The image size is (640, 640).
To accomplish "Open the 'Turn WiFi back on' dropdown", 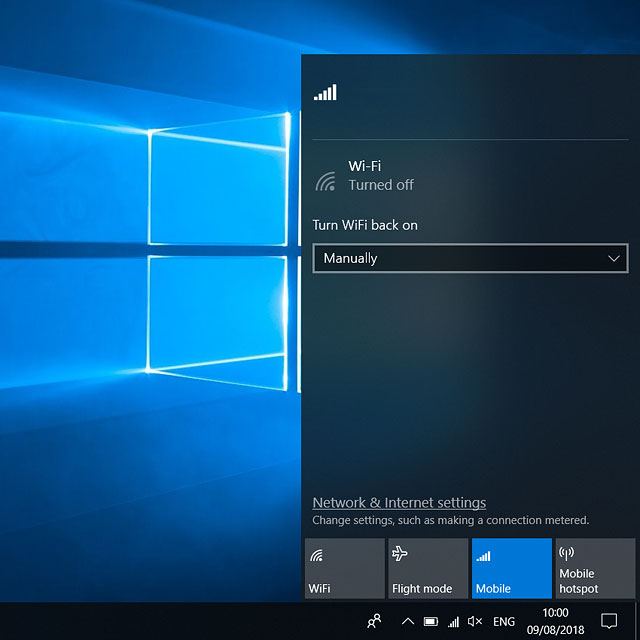I will click(x=470, y=258).
